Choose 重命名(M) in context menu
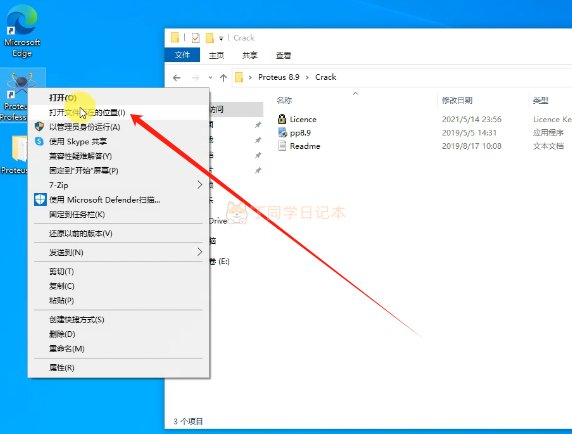 pos(119,349)
